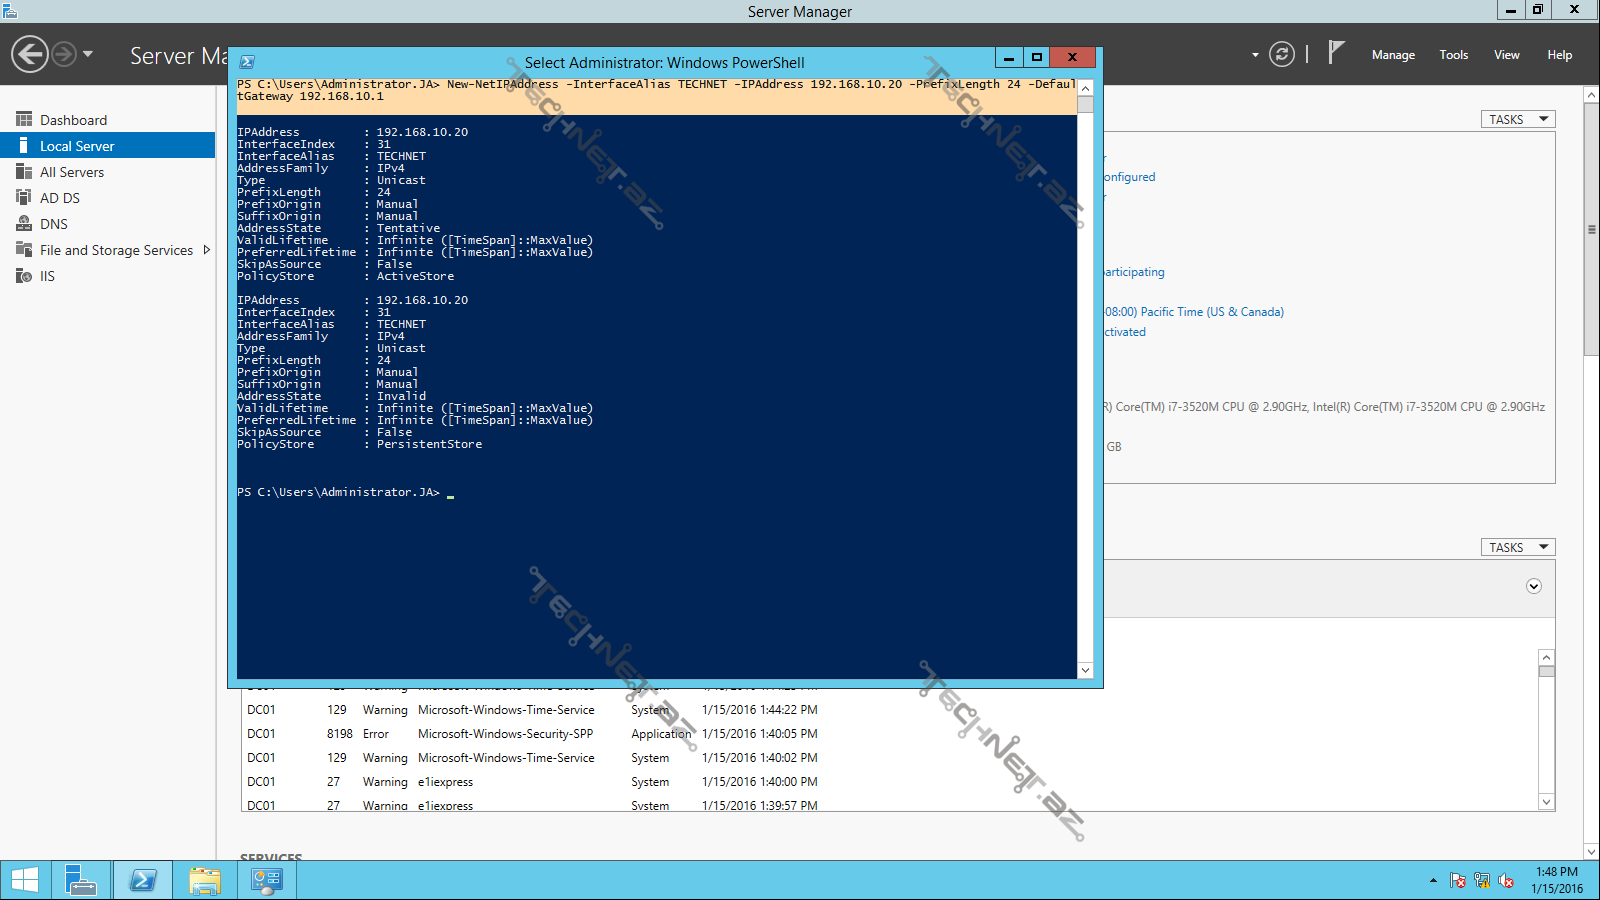Select Dashboard in the left sidebar

point(73,120)
